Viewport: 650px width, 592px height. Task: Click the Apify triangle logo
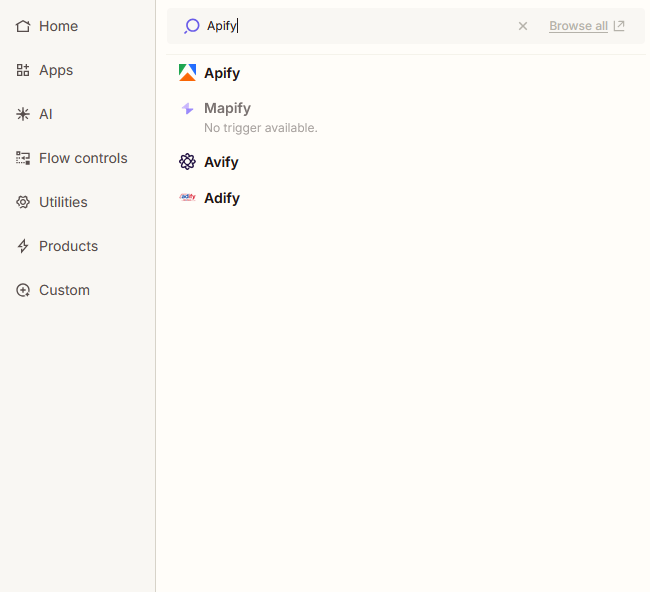[187, 73]
